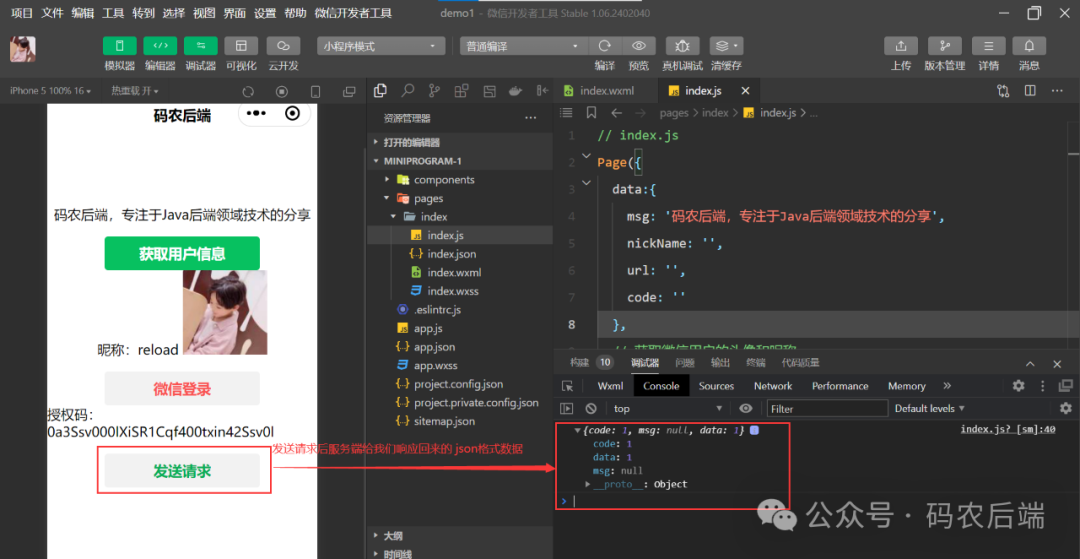The image size is (1080, 559).
Task: Tap the 获取用户信息 button in simulator
Action: (182, 253)
